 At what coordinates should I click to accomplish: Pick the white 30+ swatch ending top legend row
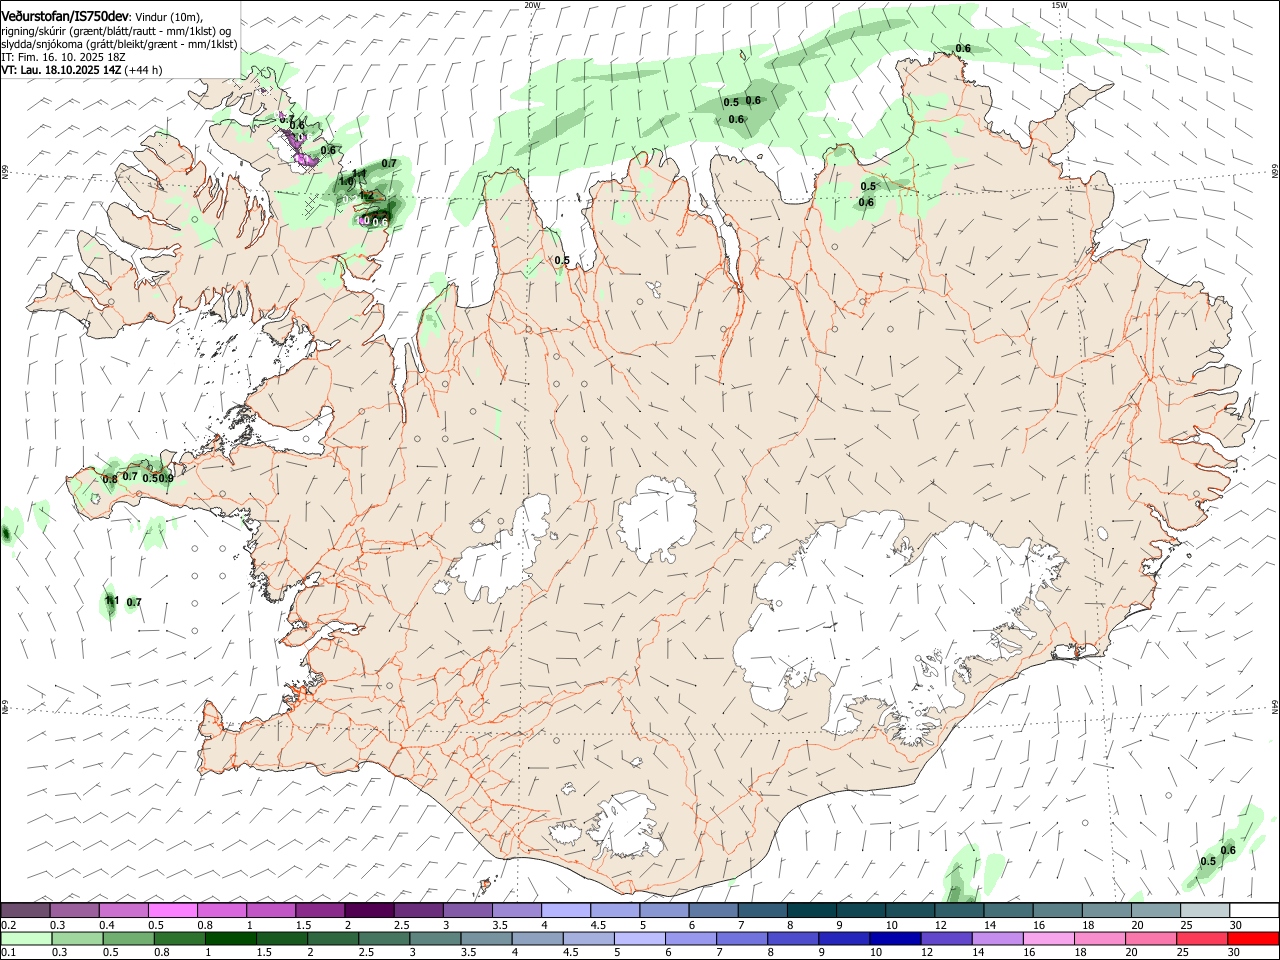(x=1253, y=910)
